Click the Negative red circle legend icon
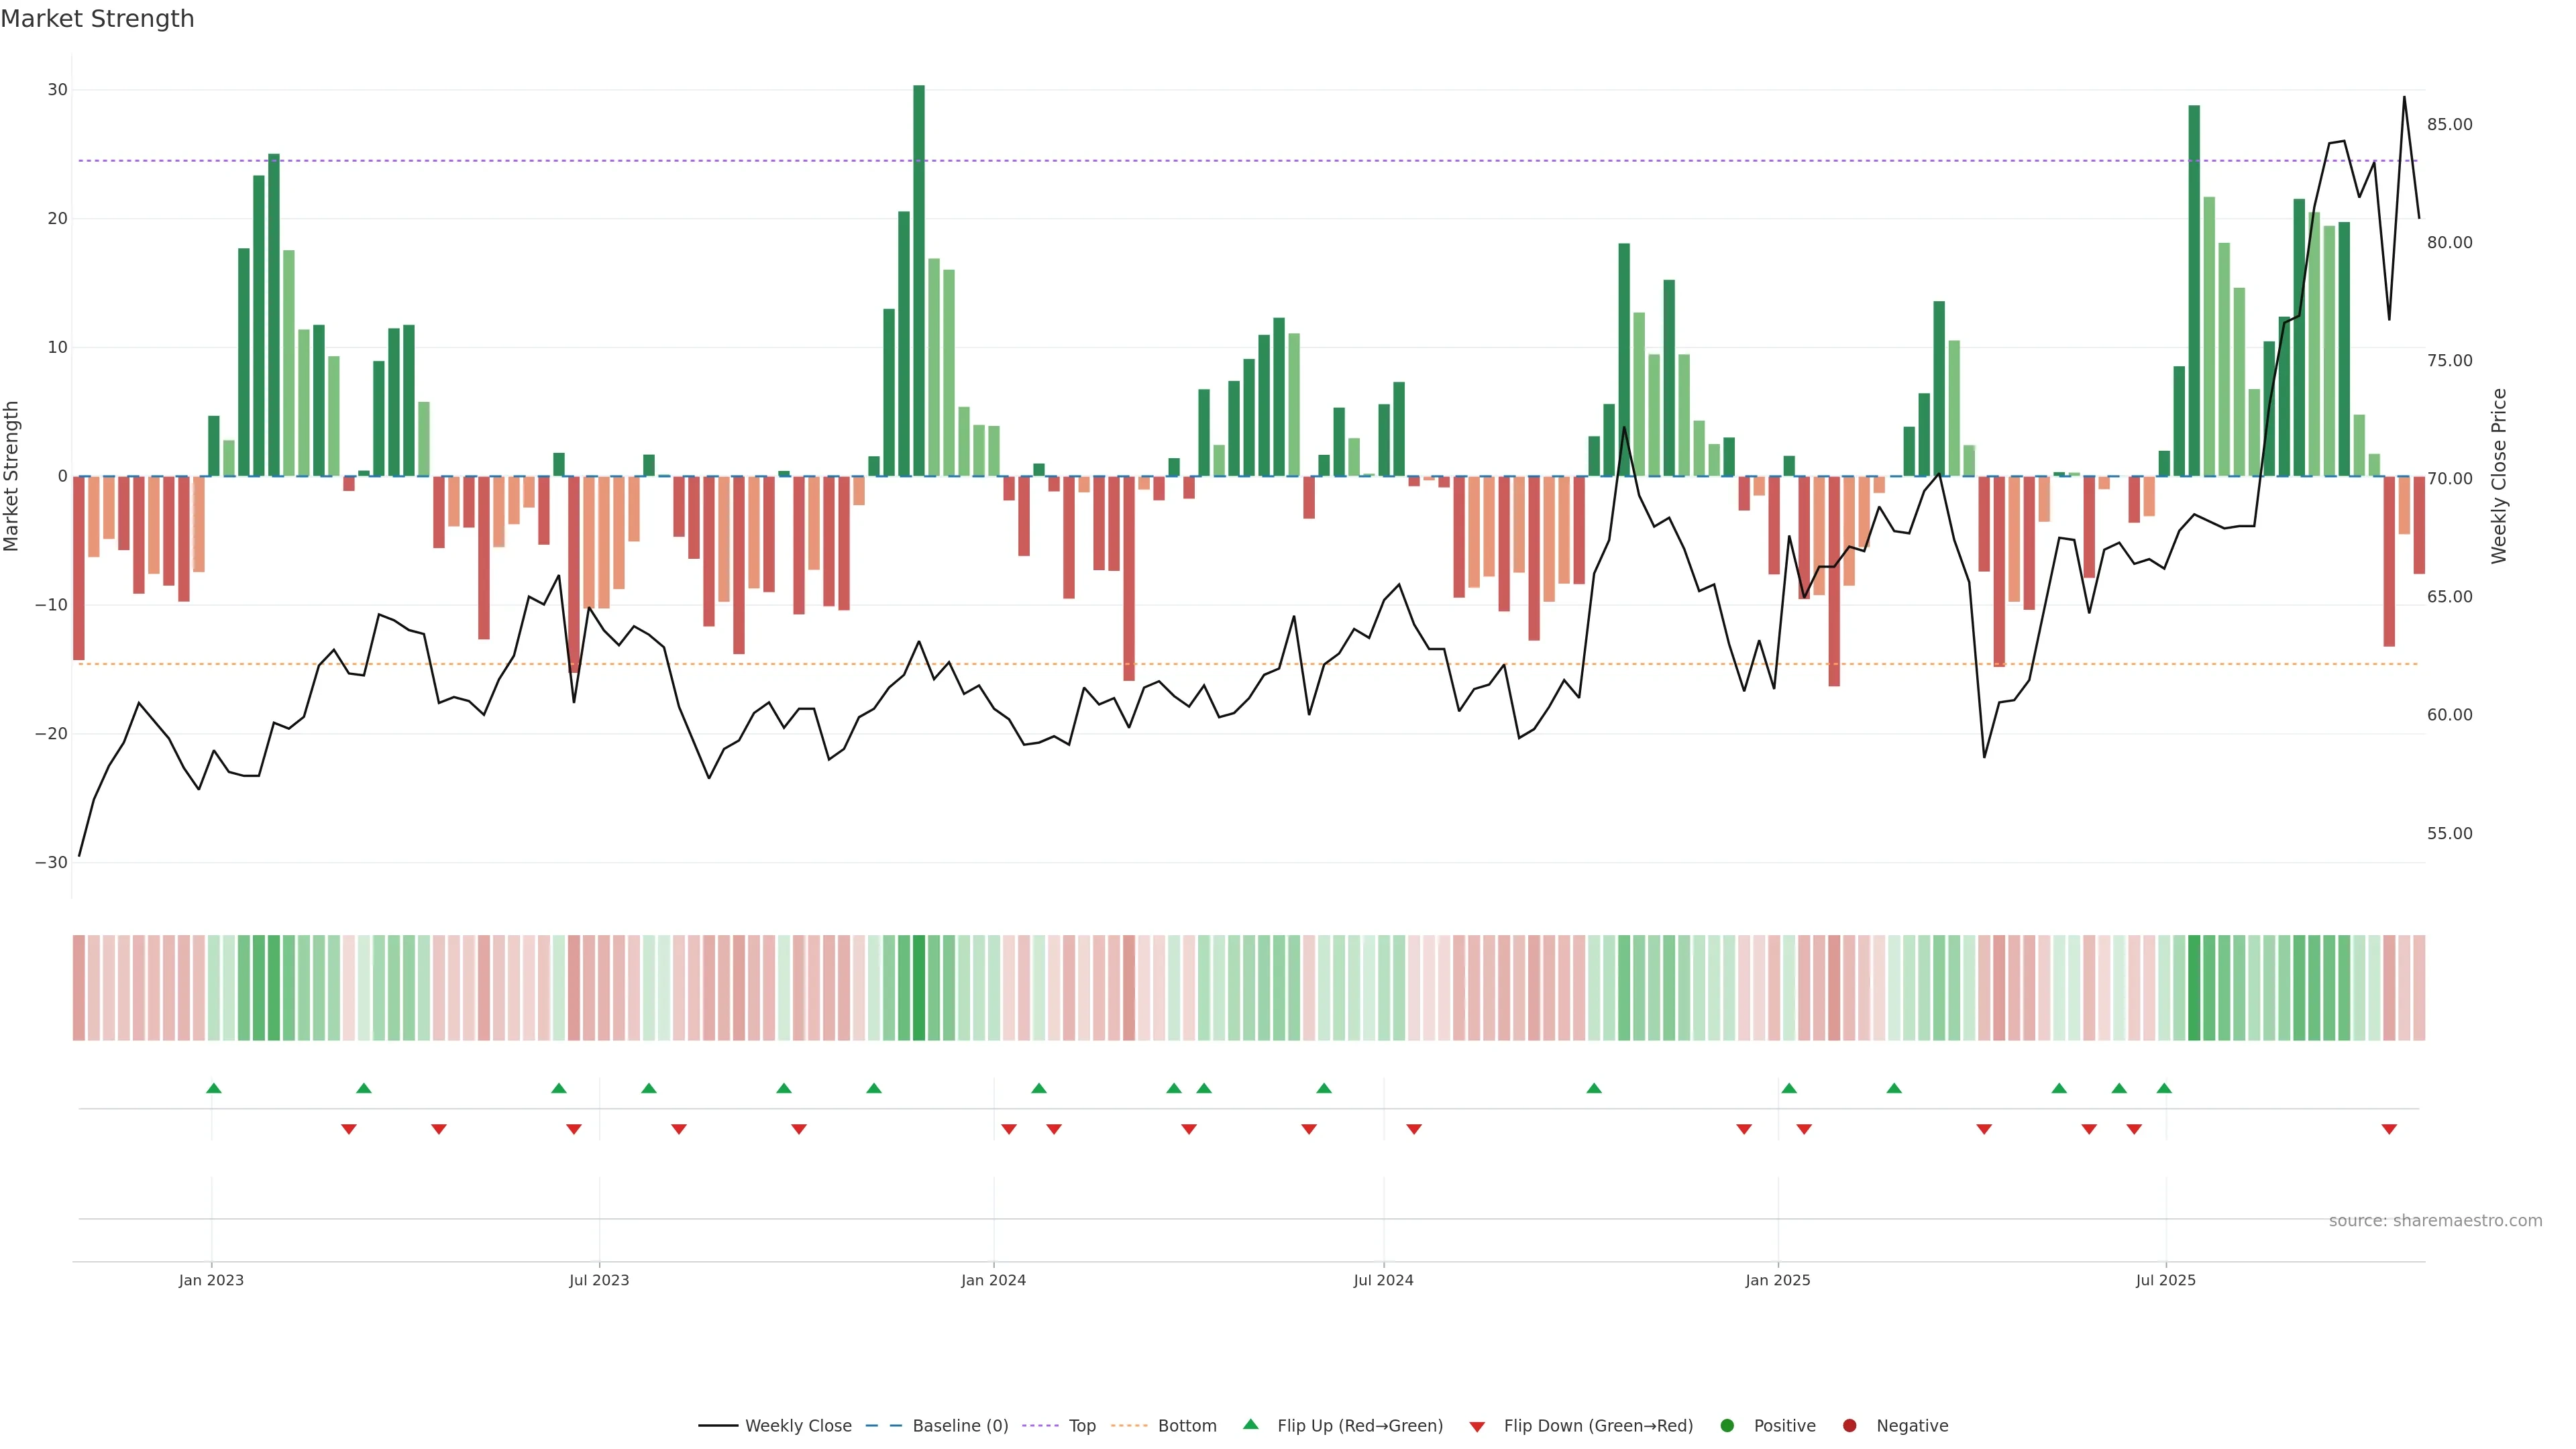2576x1449 pixels. pyautogui.click(x=1849, y=1426)
